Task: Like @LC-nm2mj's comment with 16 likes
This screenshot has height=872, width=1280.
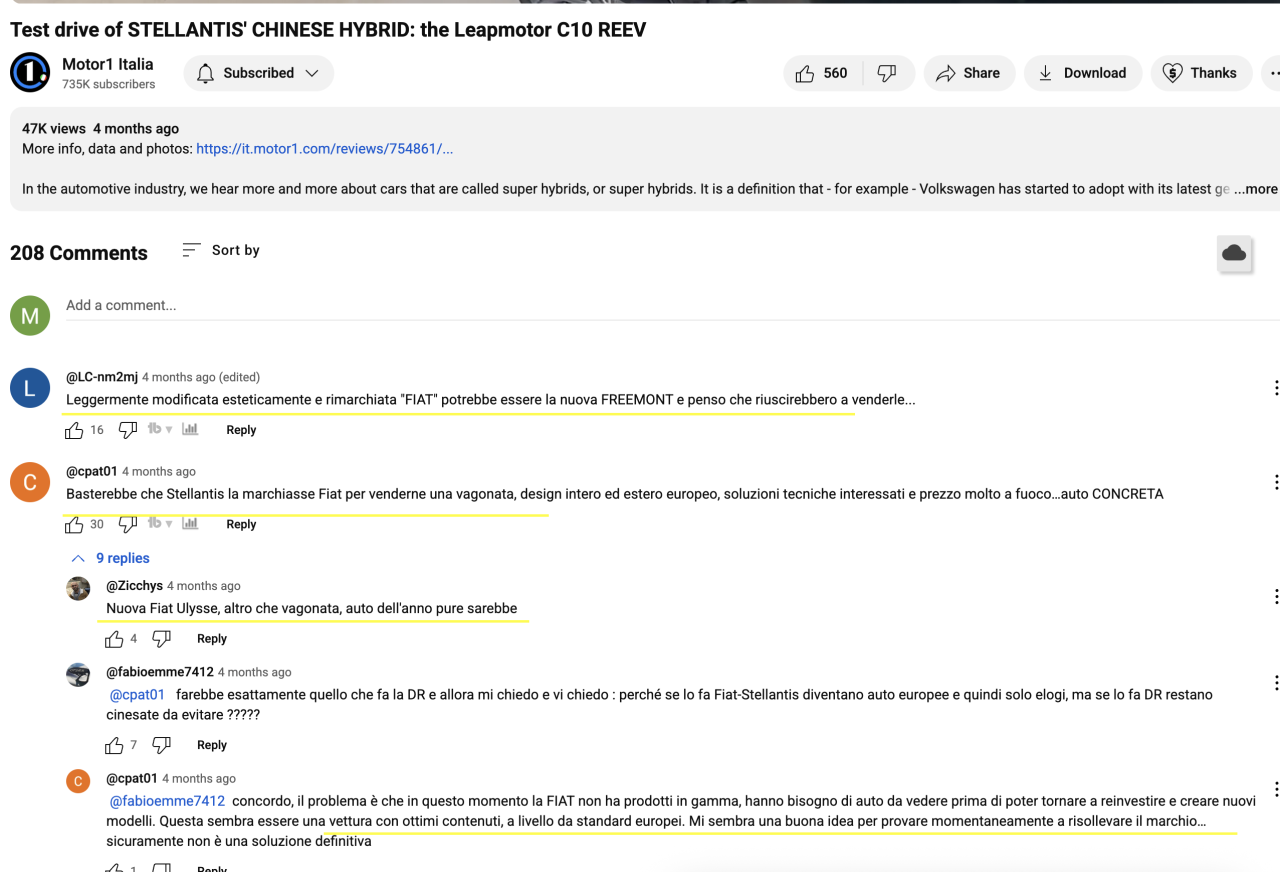Action: (x=74, y=430)
